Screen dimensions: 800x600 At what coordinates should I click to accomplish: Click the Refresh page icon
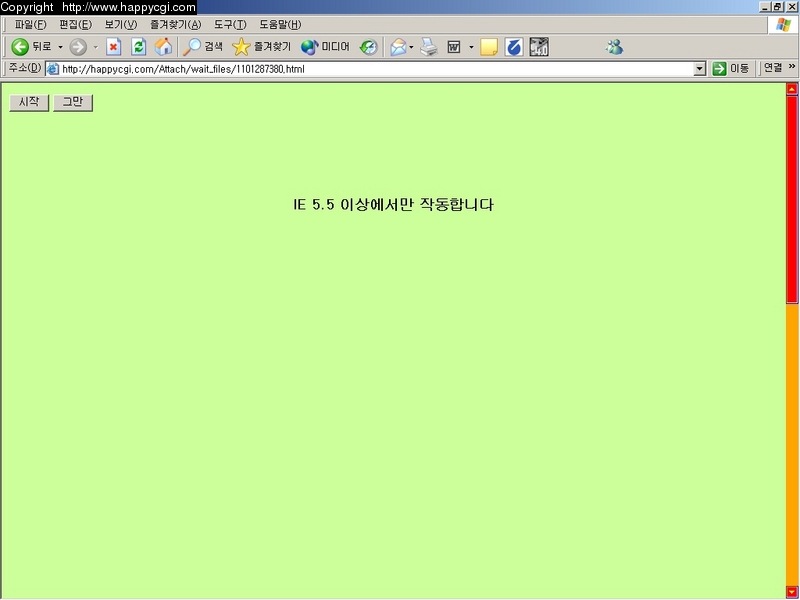point(138,47)
